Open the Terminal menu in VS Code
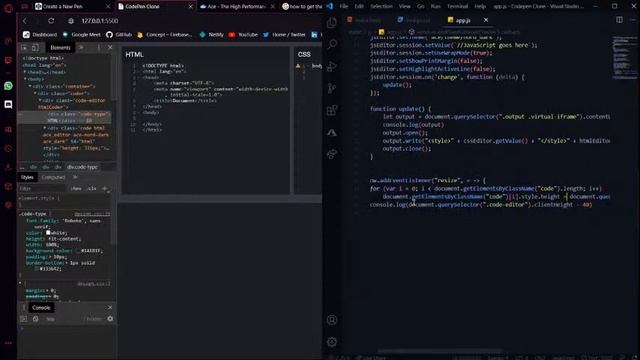Image resolution: width=640 pixels, height=360 pixels. pyautogui.click(x=457, y=7)
